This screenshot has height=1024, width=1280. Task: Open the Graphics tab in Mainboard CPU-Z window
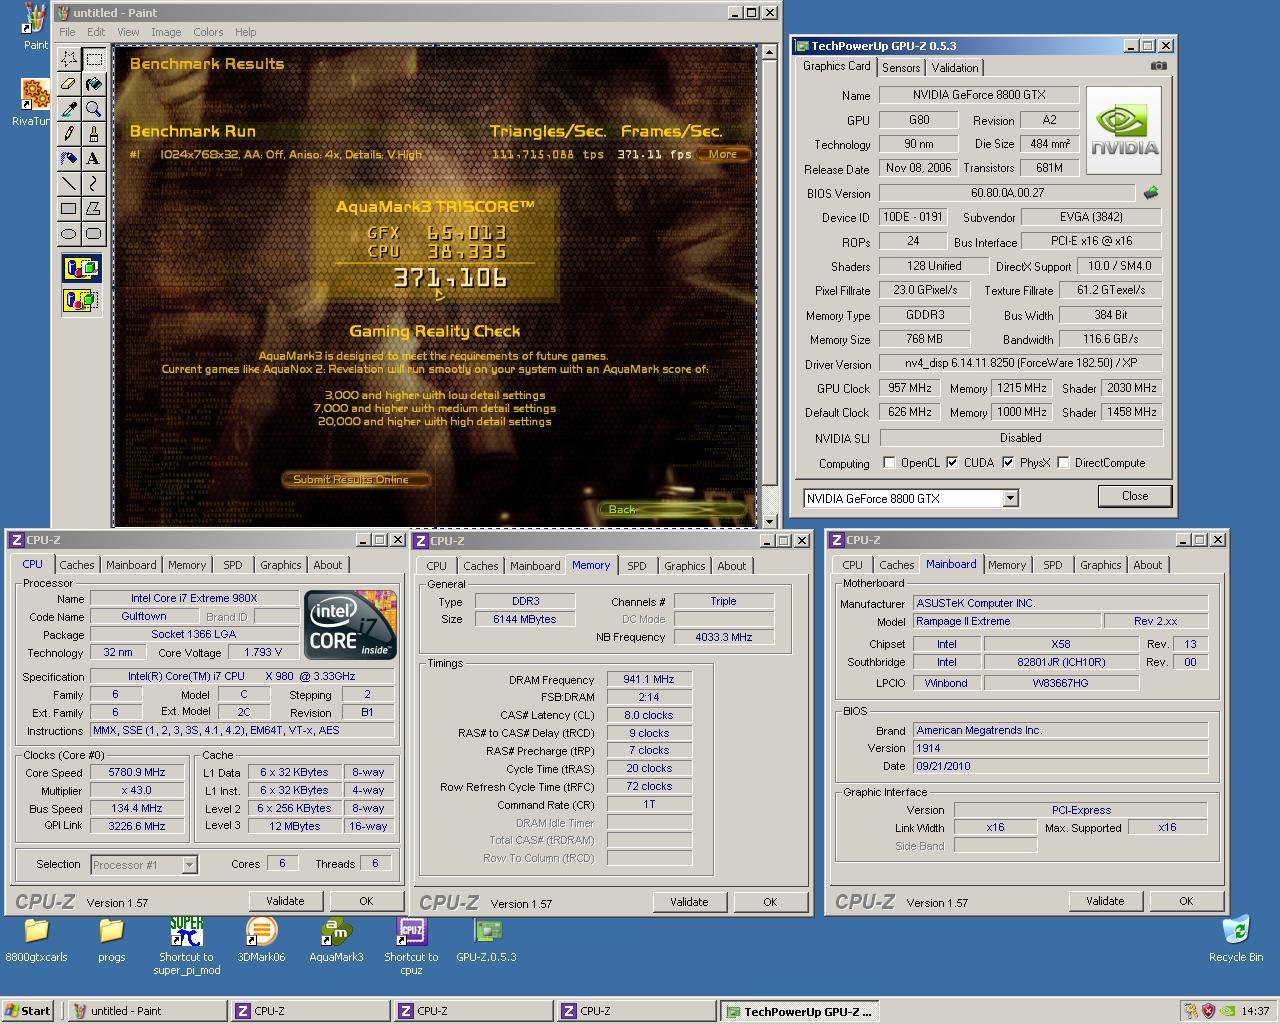tap(1101, 565)
